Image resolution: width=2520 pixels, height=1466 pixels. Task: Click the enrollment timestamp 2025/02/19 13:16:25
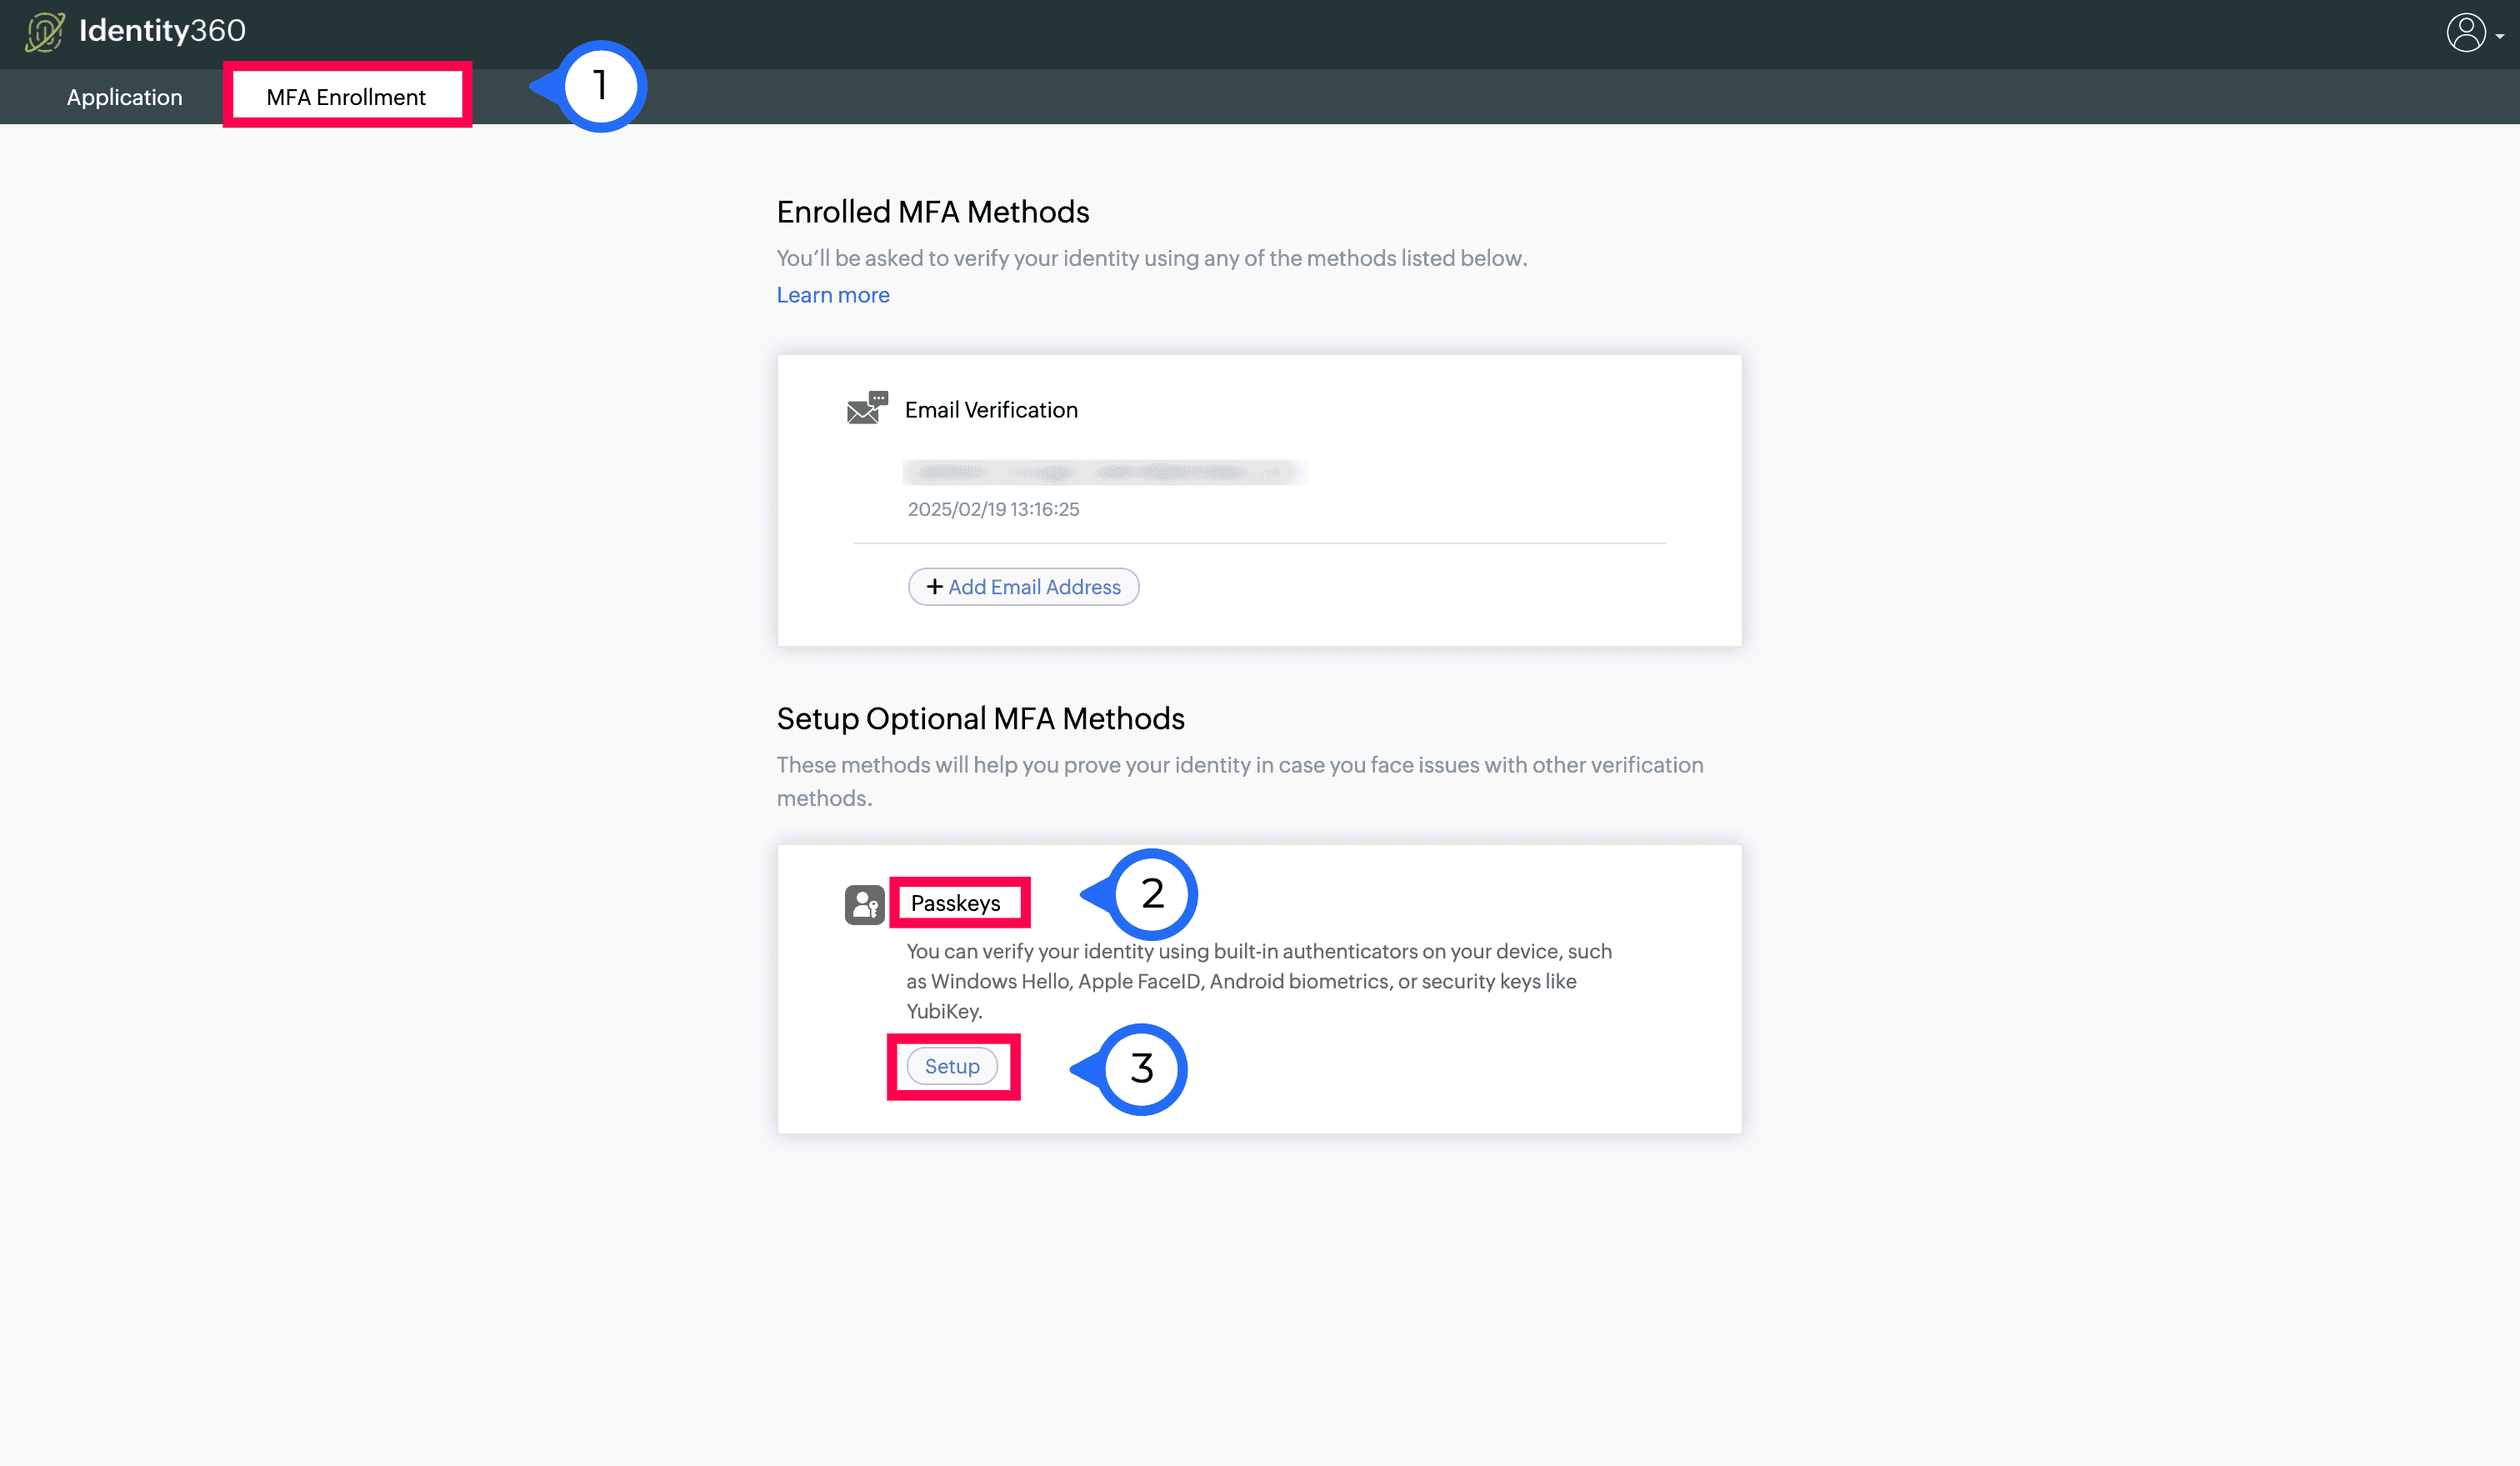(993, 509)
